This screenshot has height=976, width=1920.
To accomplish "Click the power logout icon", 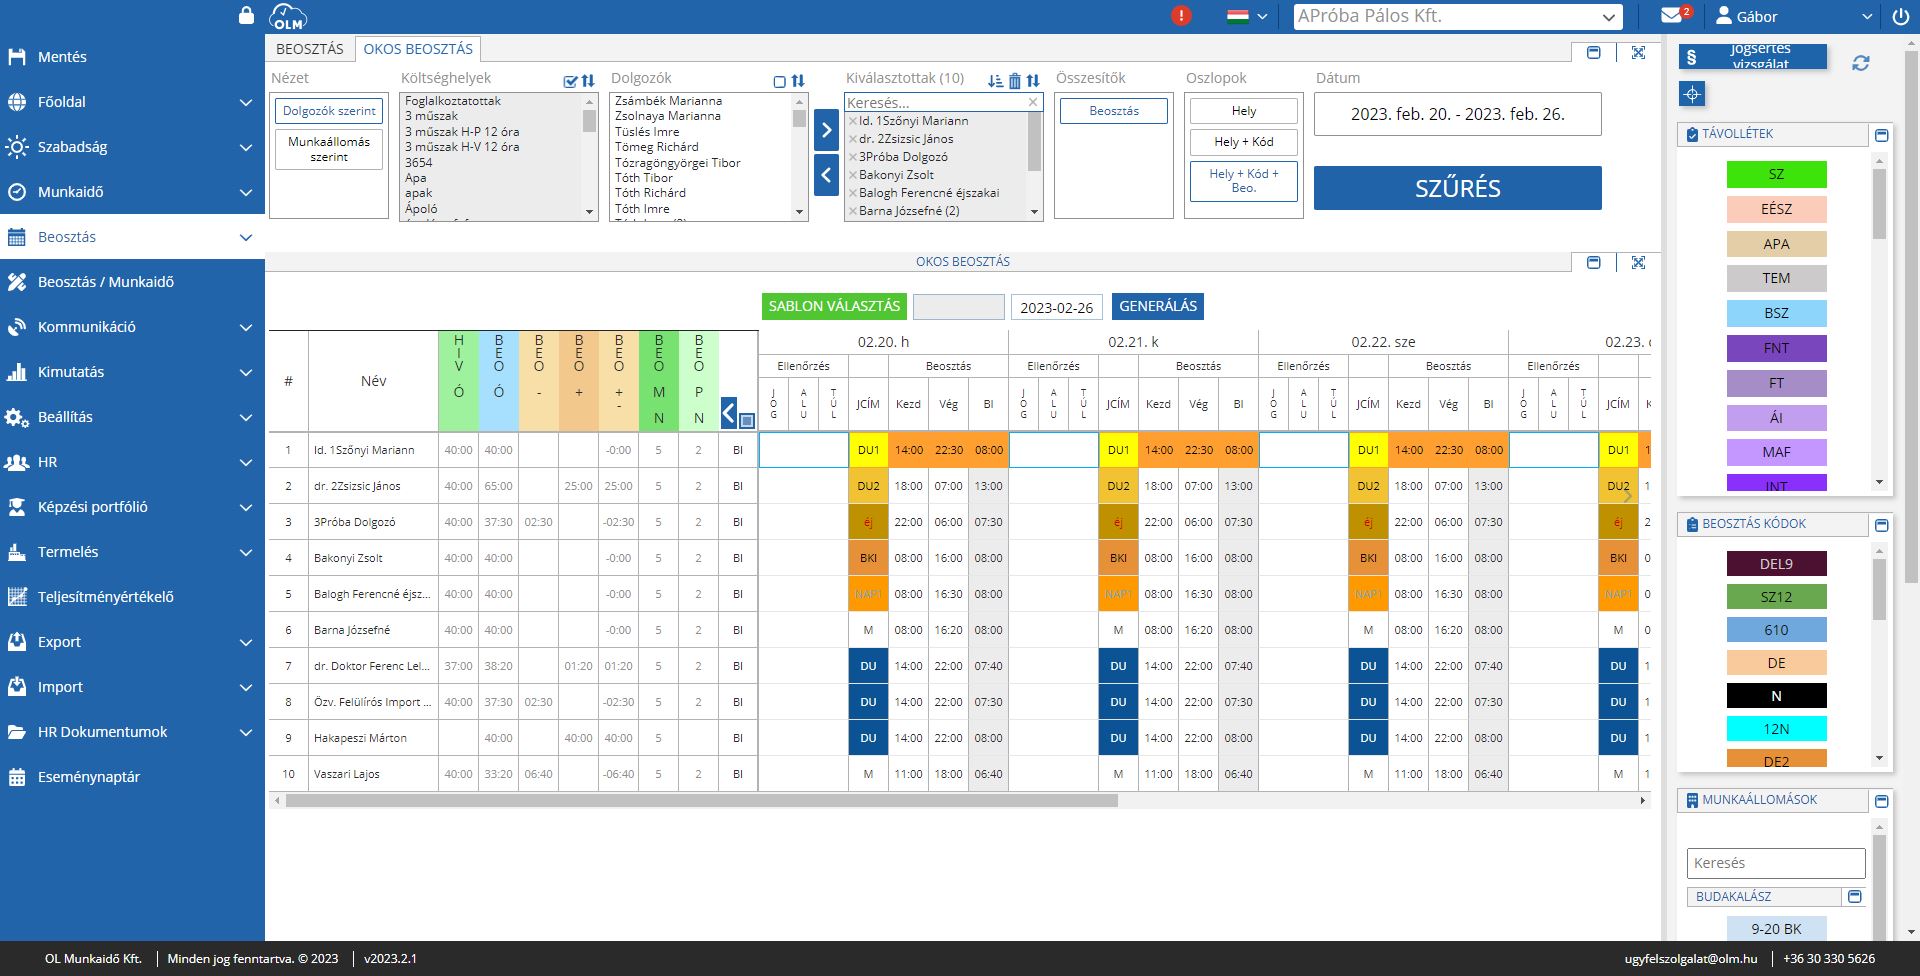I will click(1900, 16).
